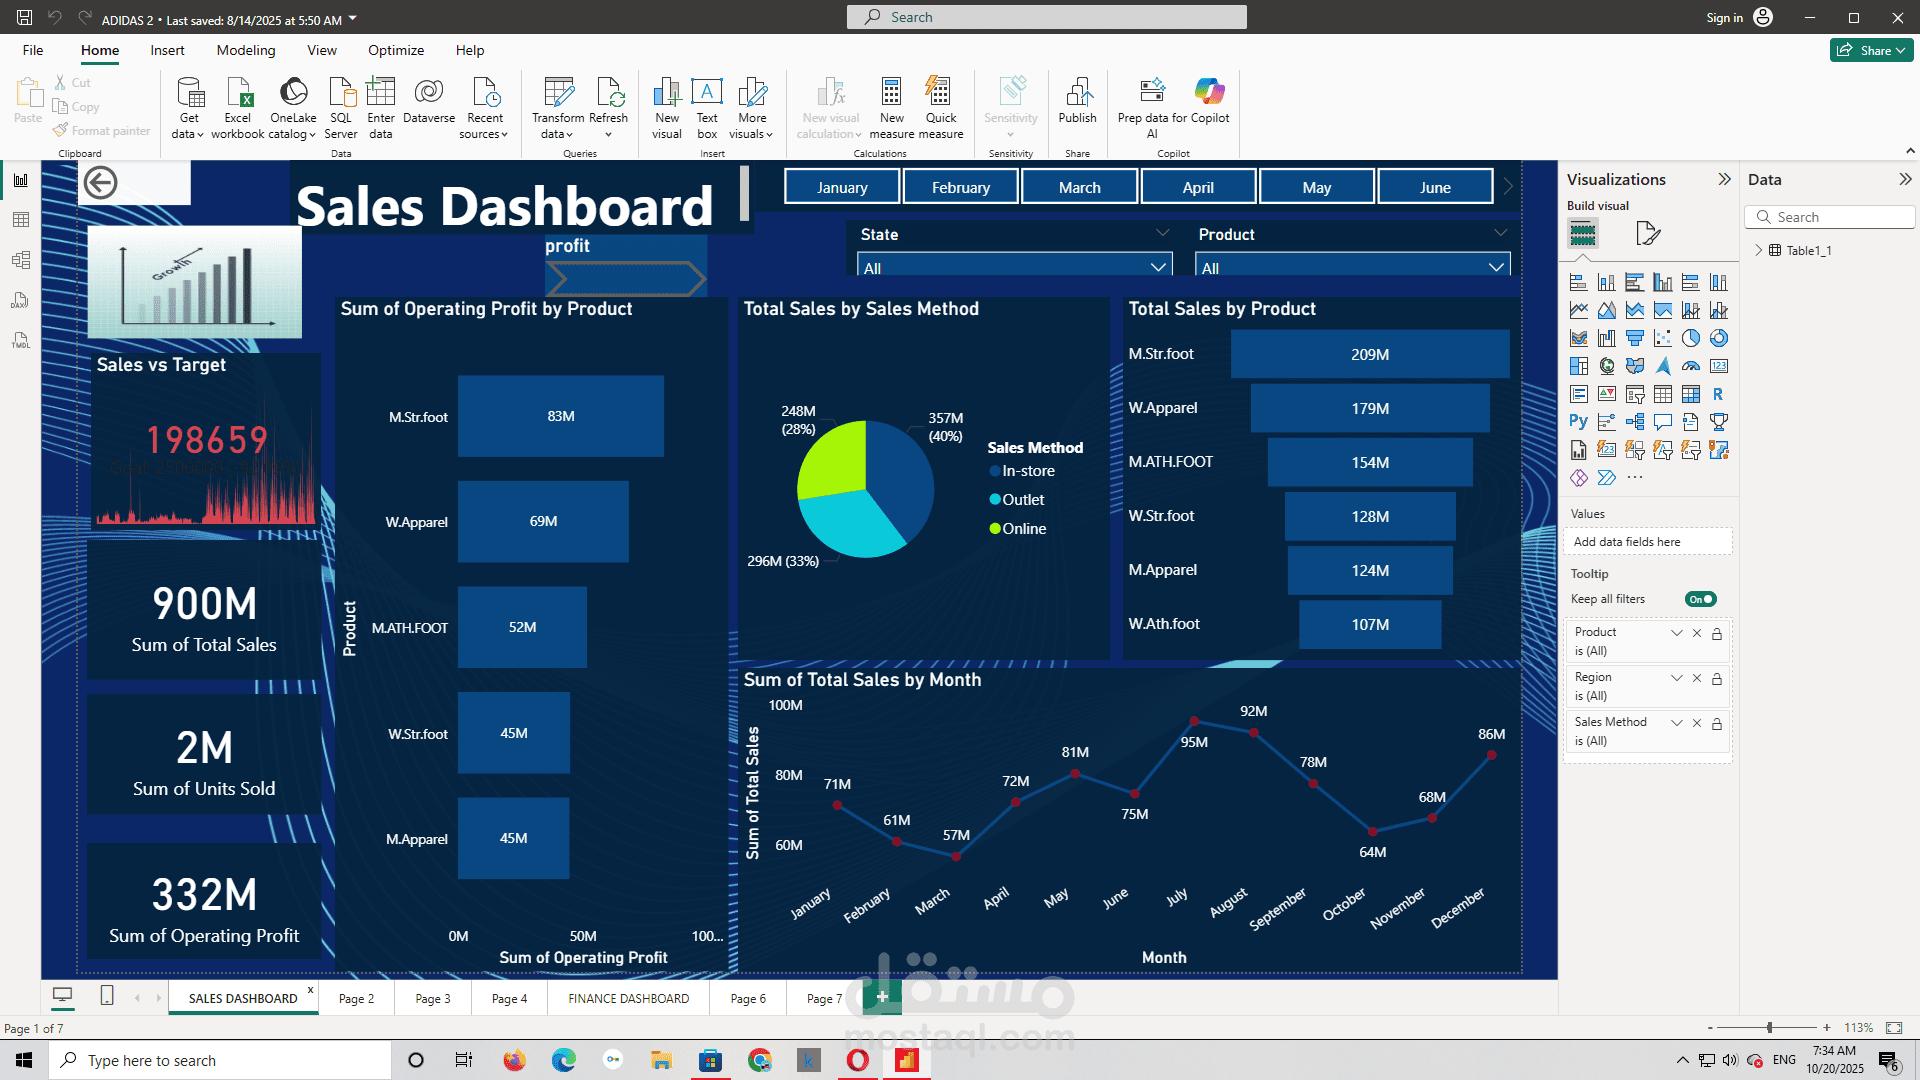Collapse the Data pane
This screenshot has width=1920, height=1080.
(x=1905, y=180)
